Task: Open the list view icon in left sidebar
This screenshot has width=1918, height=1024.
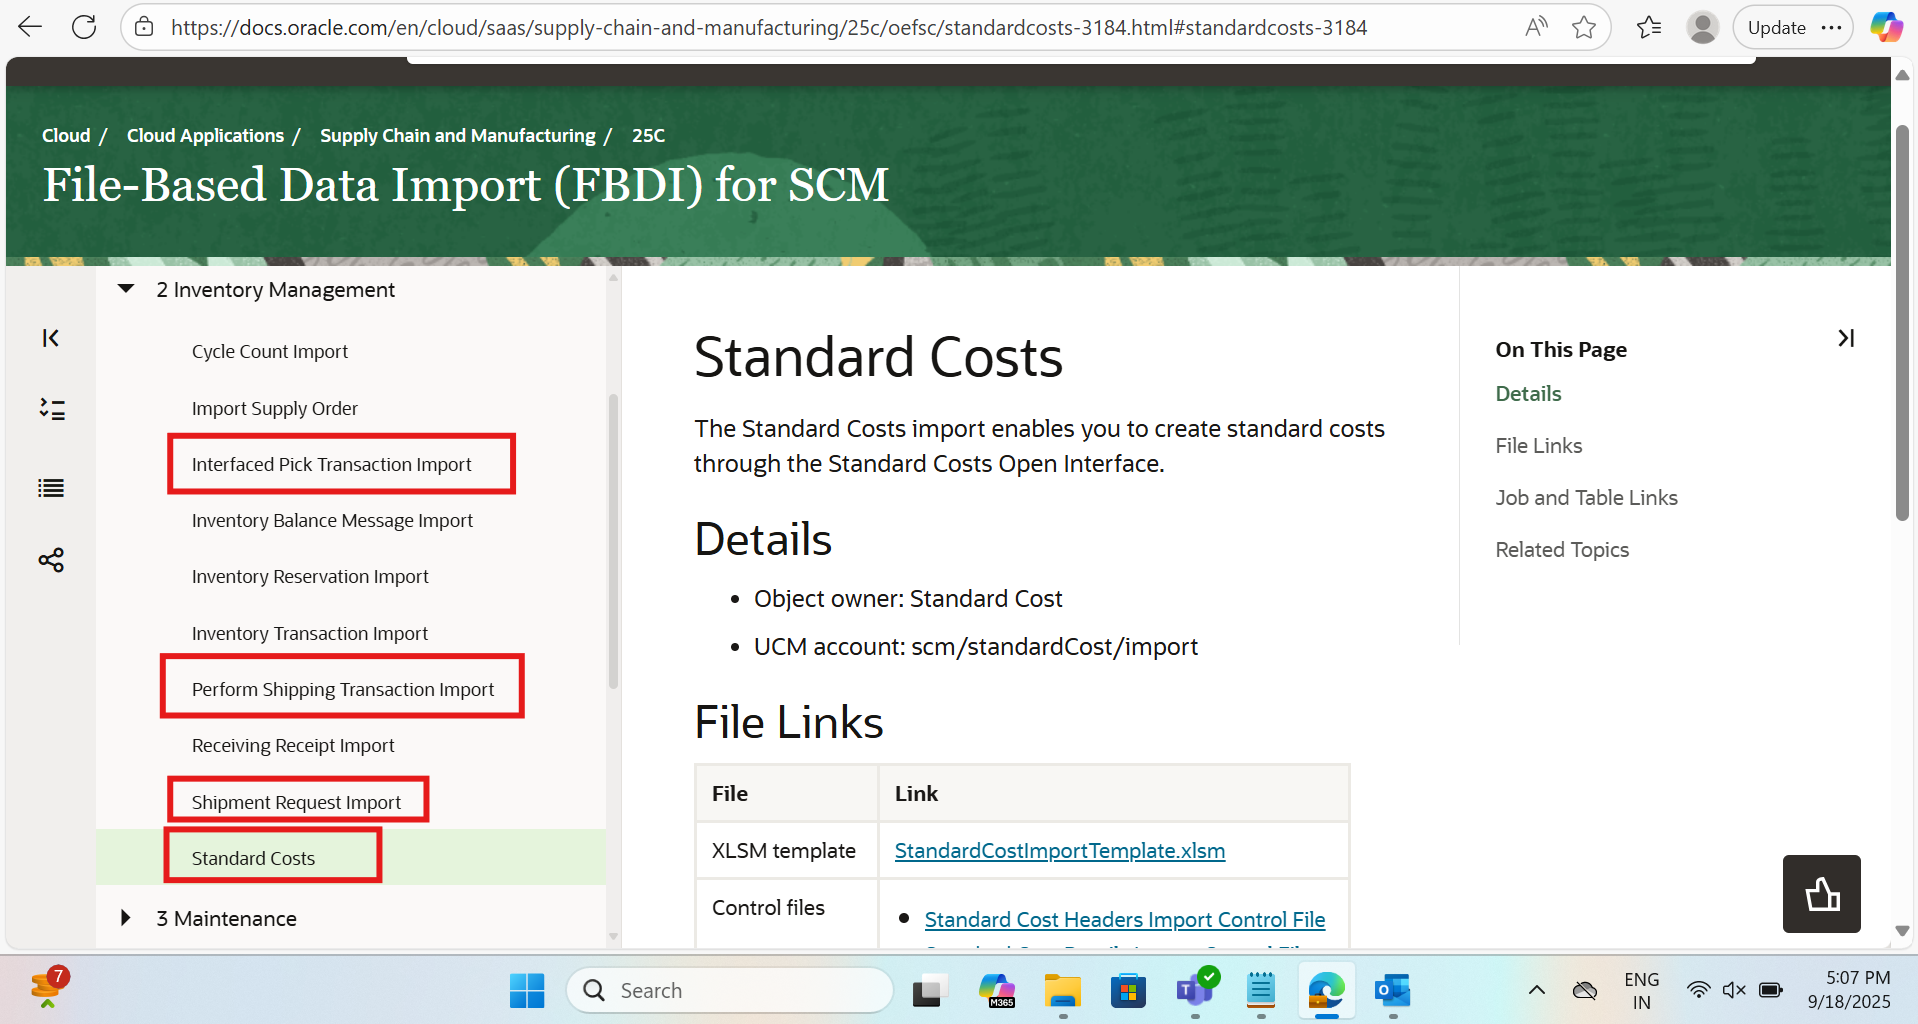Action: click(50, 488)
